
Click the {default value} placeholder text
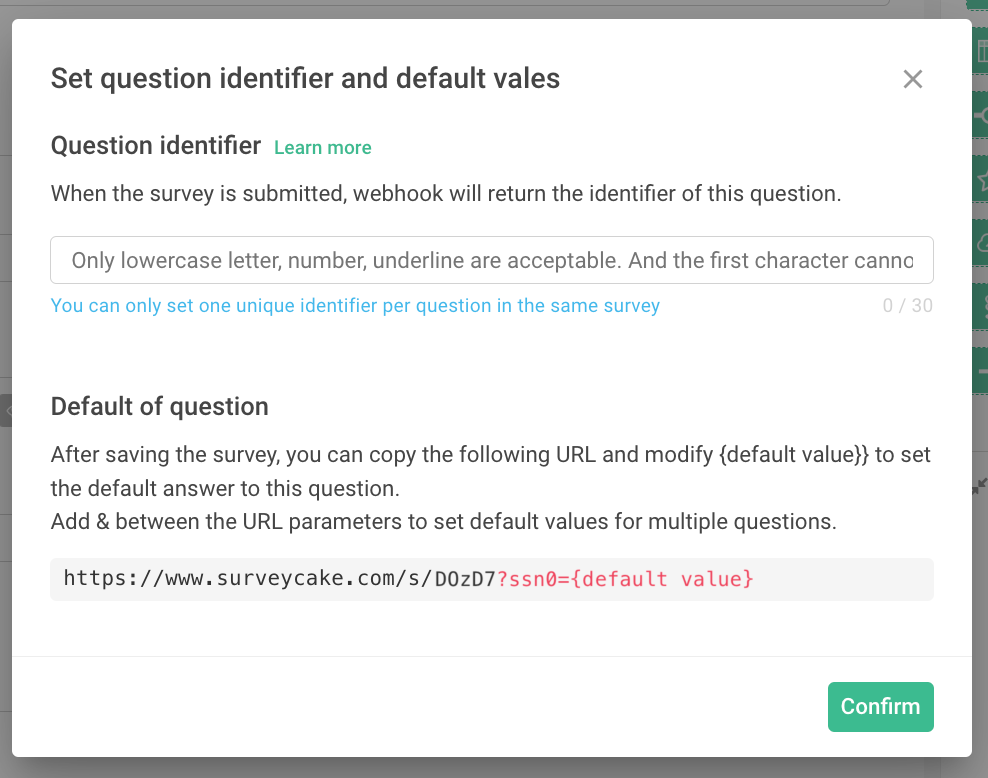click(660, 579)
